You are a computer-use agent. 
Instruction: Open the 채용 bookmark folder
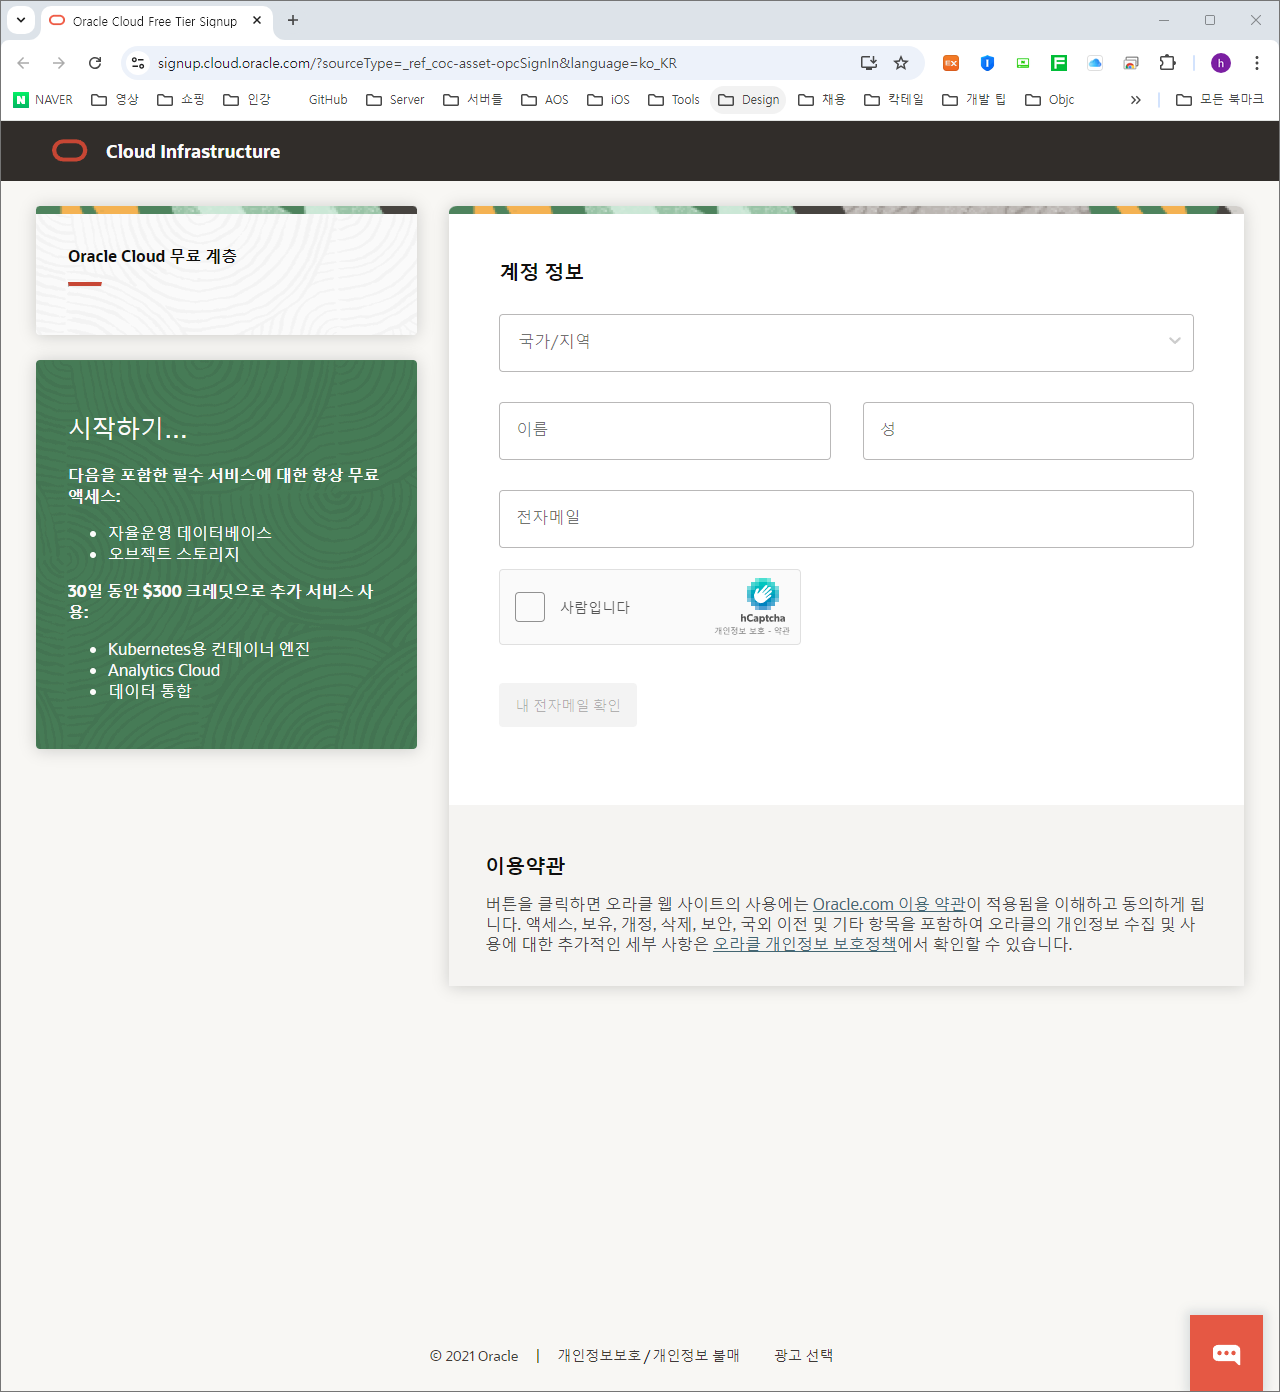click(822, 99)
